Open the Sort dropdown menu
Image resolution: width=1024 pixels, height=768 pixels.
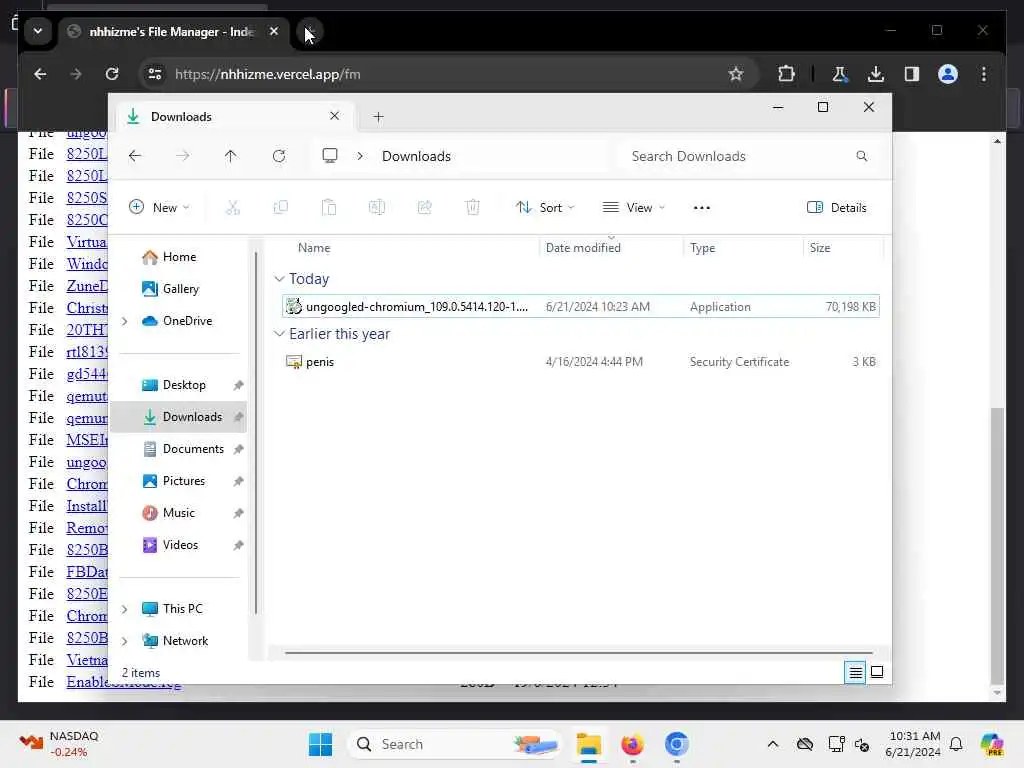click(545, 208)
